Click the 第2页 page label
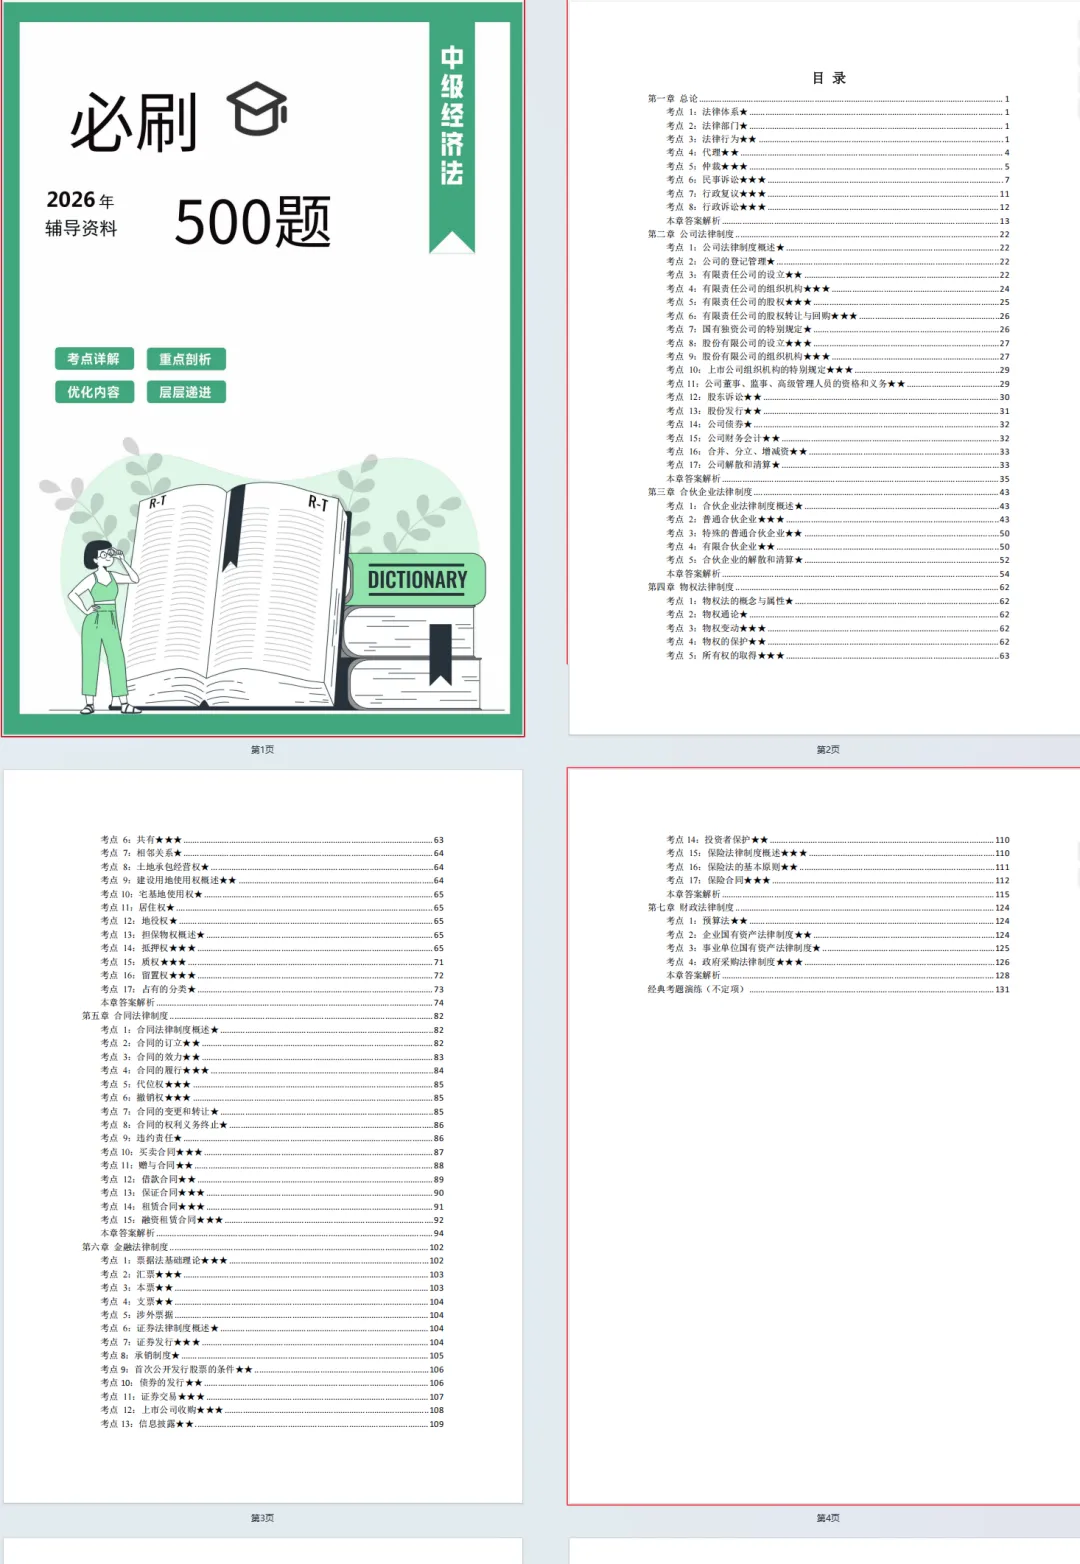This screenshot has width=1080, height=1564. (828, 749)
